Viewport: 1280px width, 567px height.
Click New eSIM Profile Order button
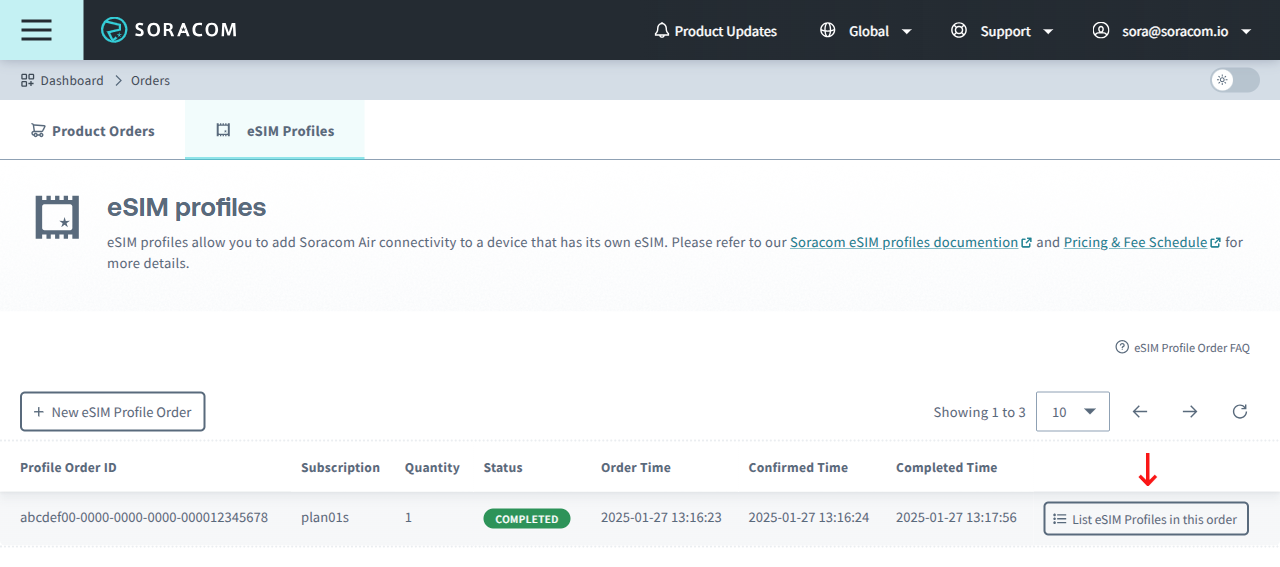(113, 411)
